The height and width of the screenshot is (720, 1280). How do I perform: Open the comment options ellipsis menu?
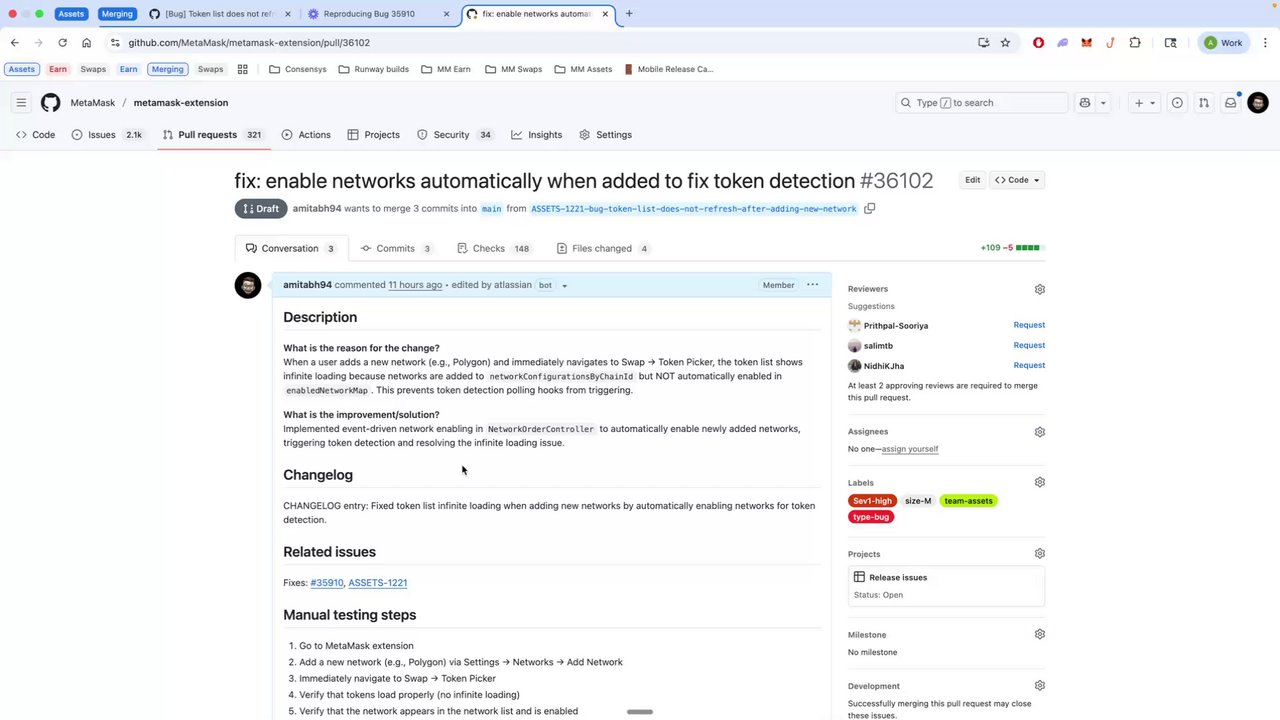(x=812, y=285)
